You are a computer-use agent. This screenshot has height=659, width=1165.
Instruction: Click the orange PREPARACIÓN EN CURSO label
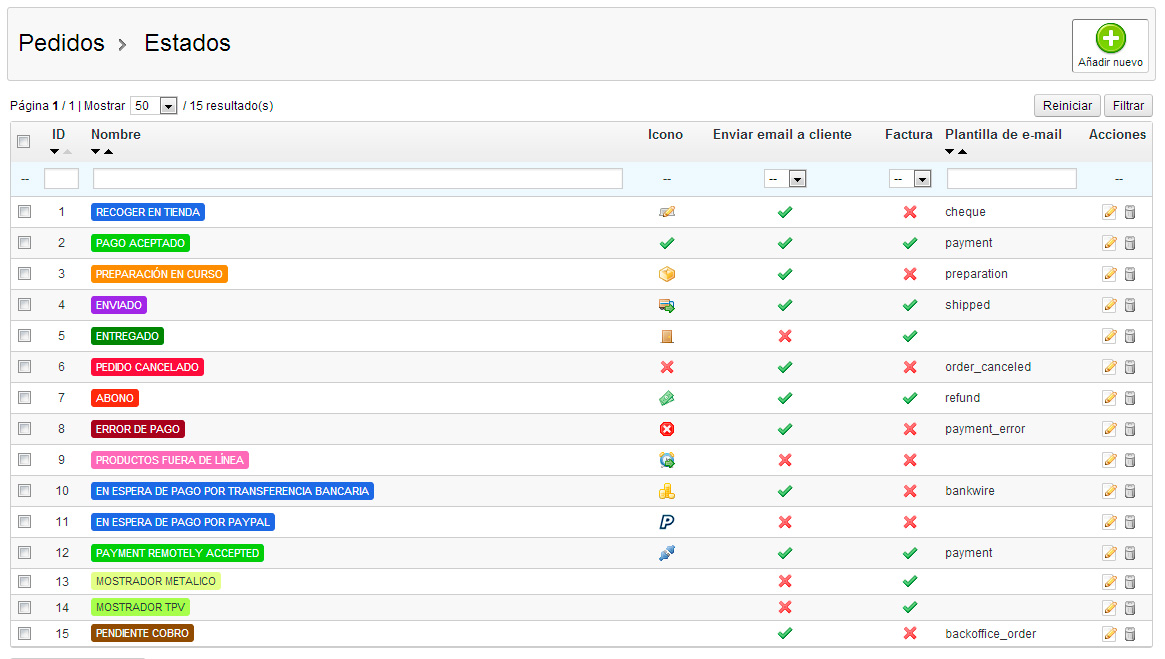tap(159, 274)
